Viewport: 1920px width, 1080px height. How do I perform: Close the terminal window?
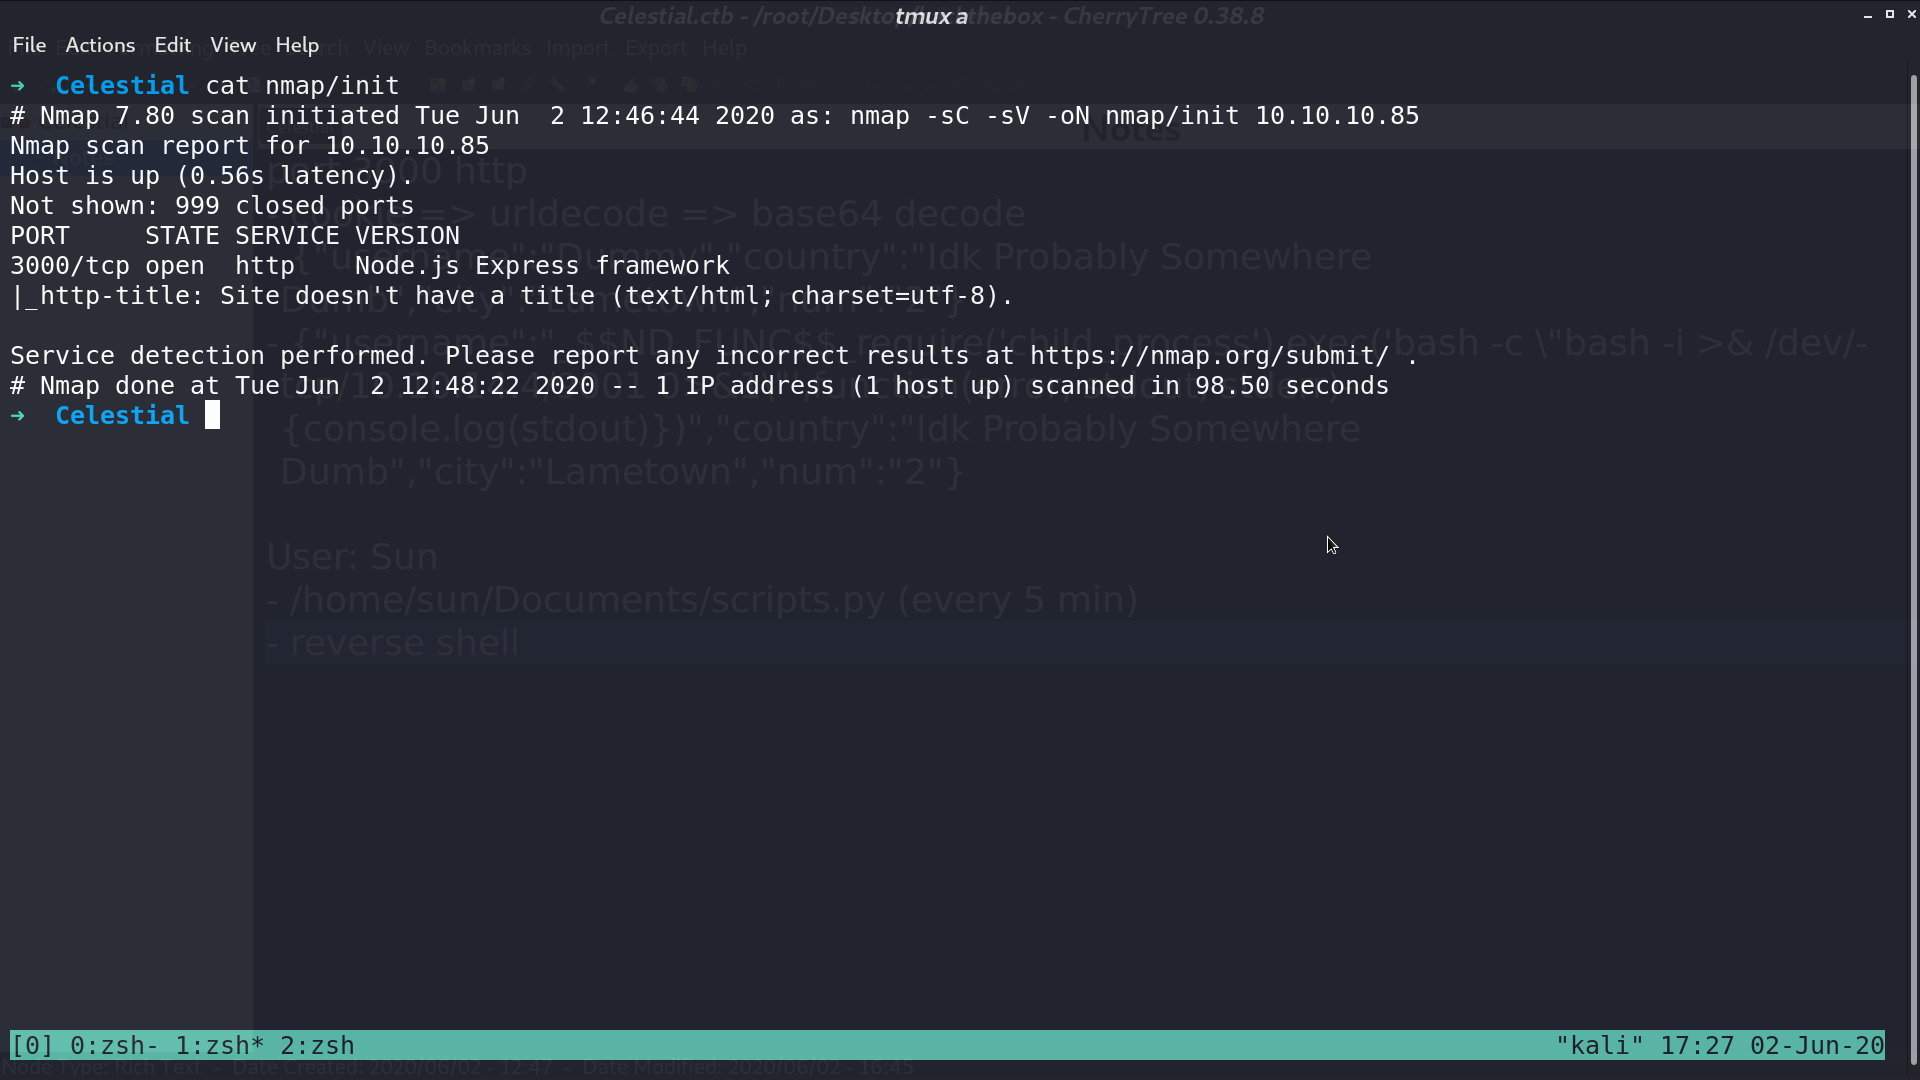point(1911,14)
